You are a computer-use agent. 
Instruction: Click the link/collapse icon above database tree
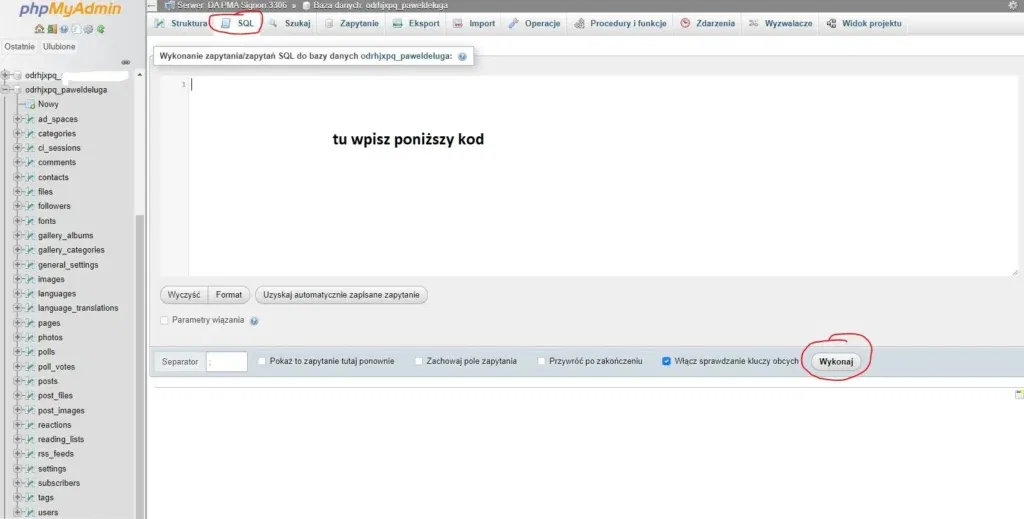click(125, 62)
